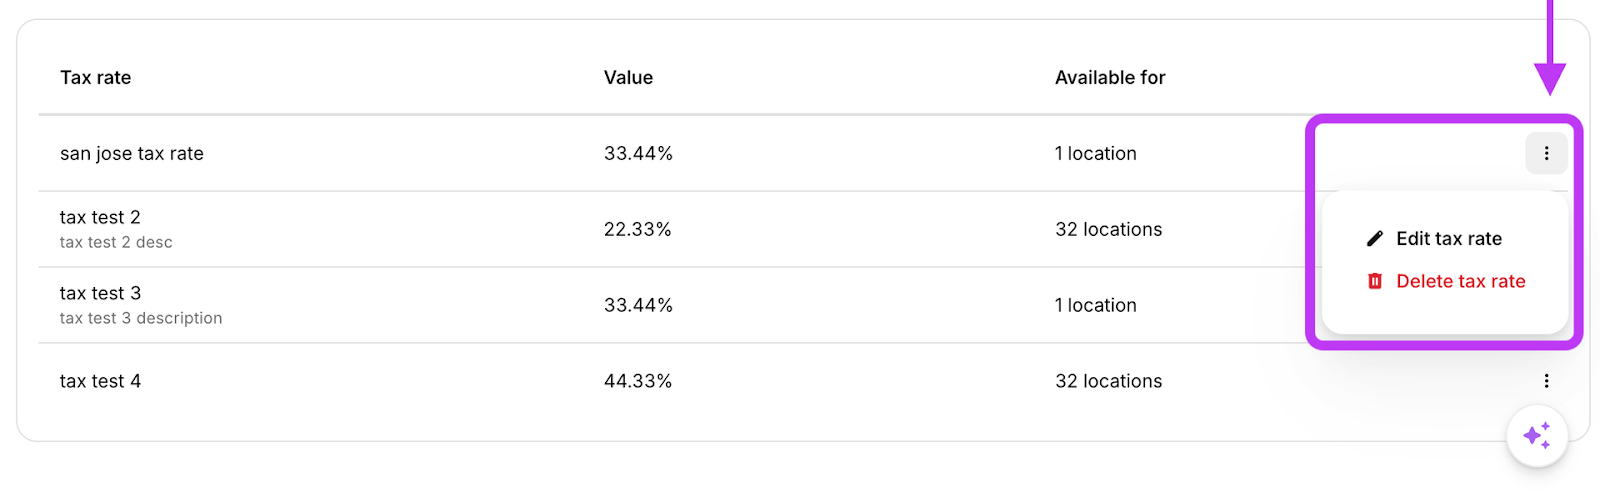Click the "Tax rate" column header

coord(96,78)
